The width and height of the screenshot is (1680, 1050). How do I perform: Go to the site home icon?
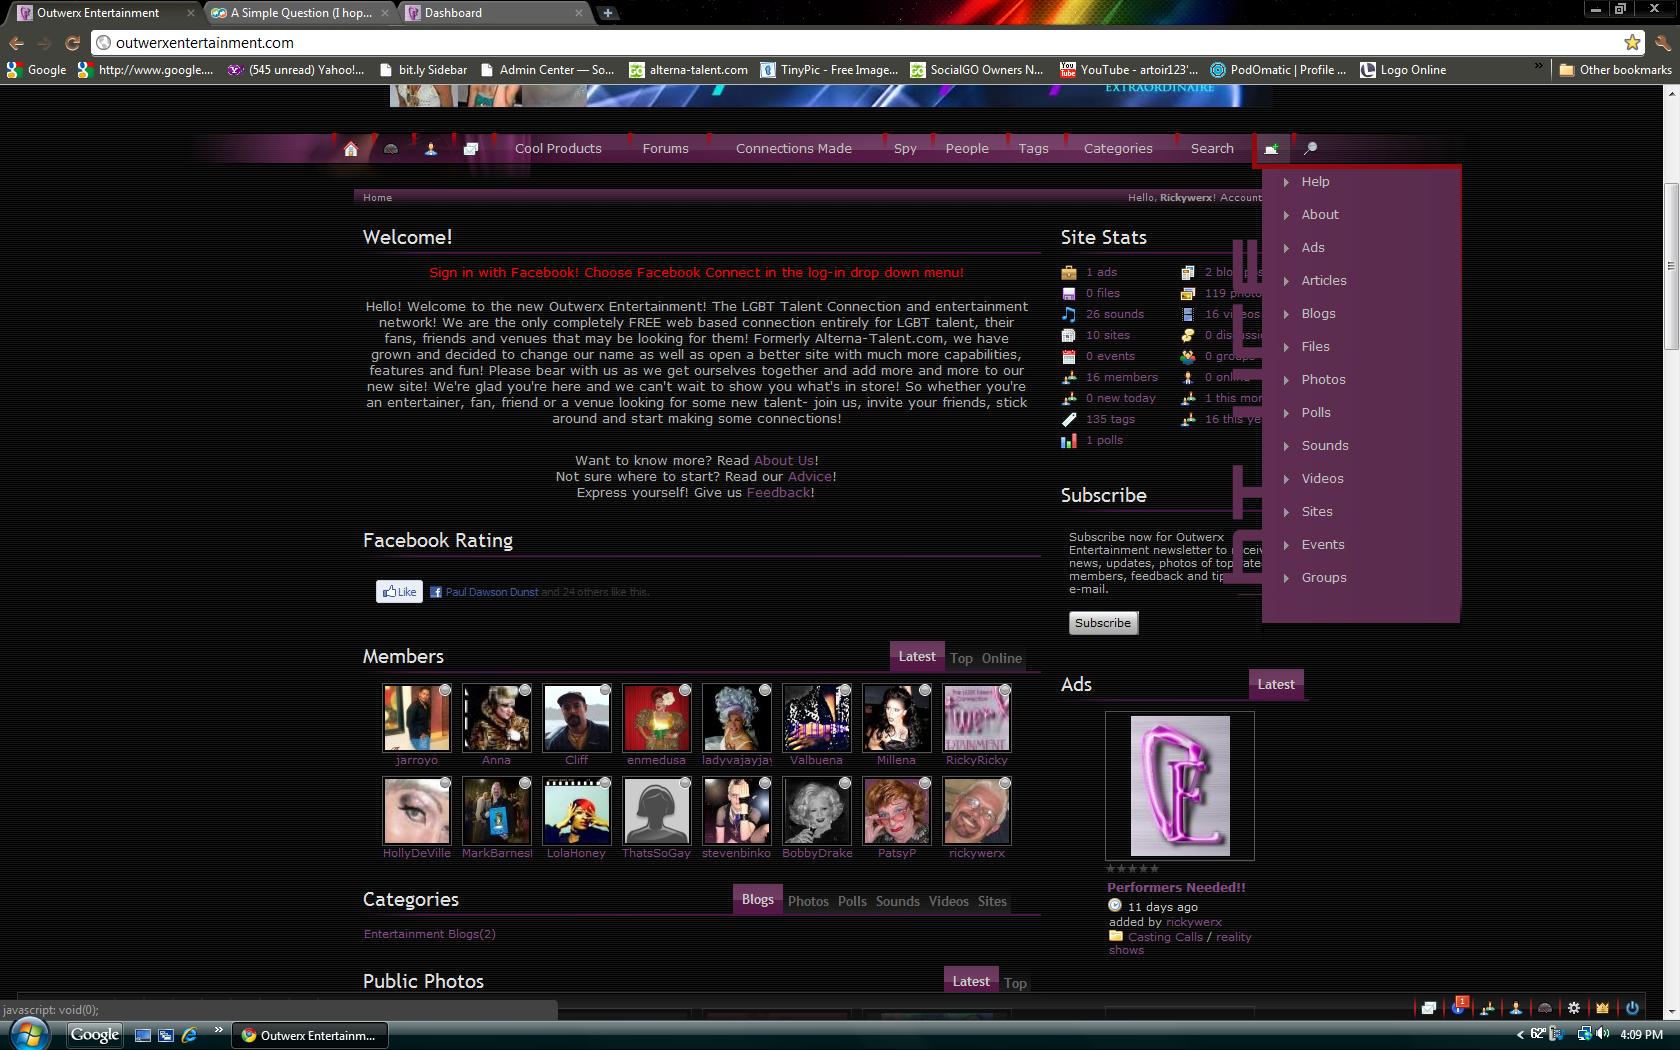point(351,149)
